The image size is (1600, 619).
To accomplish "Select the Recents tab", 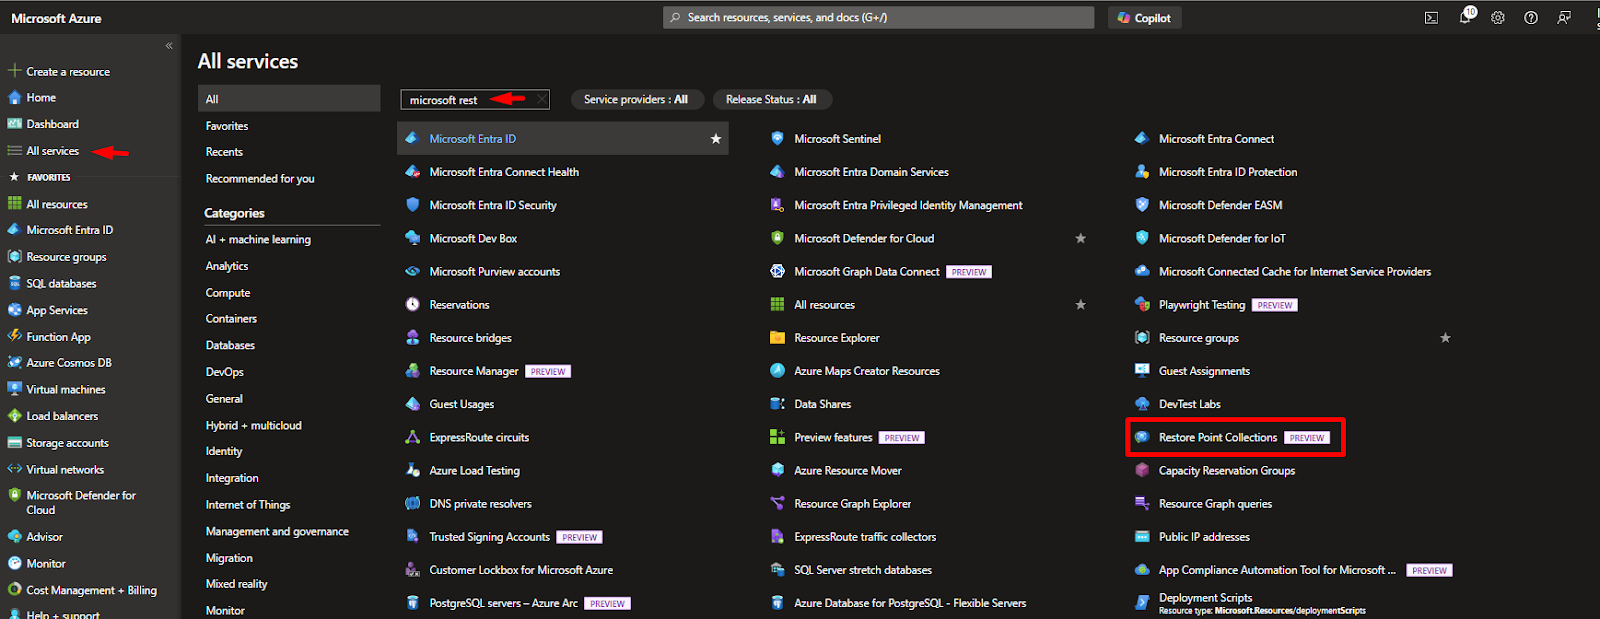I will 224,152.
